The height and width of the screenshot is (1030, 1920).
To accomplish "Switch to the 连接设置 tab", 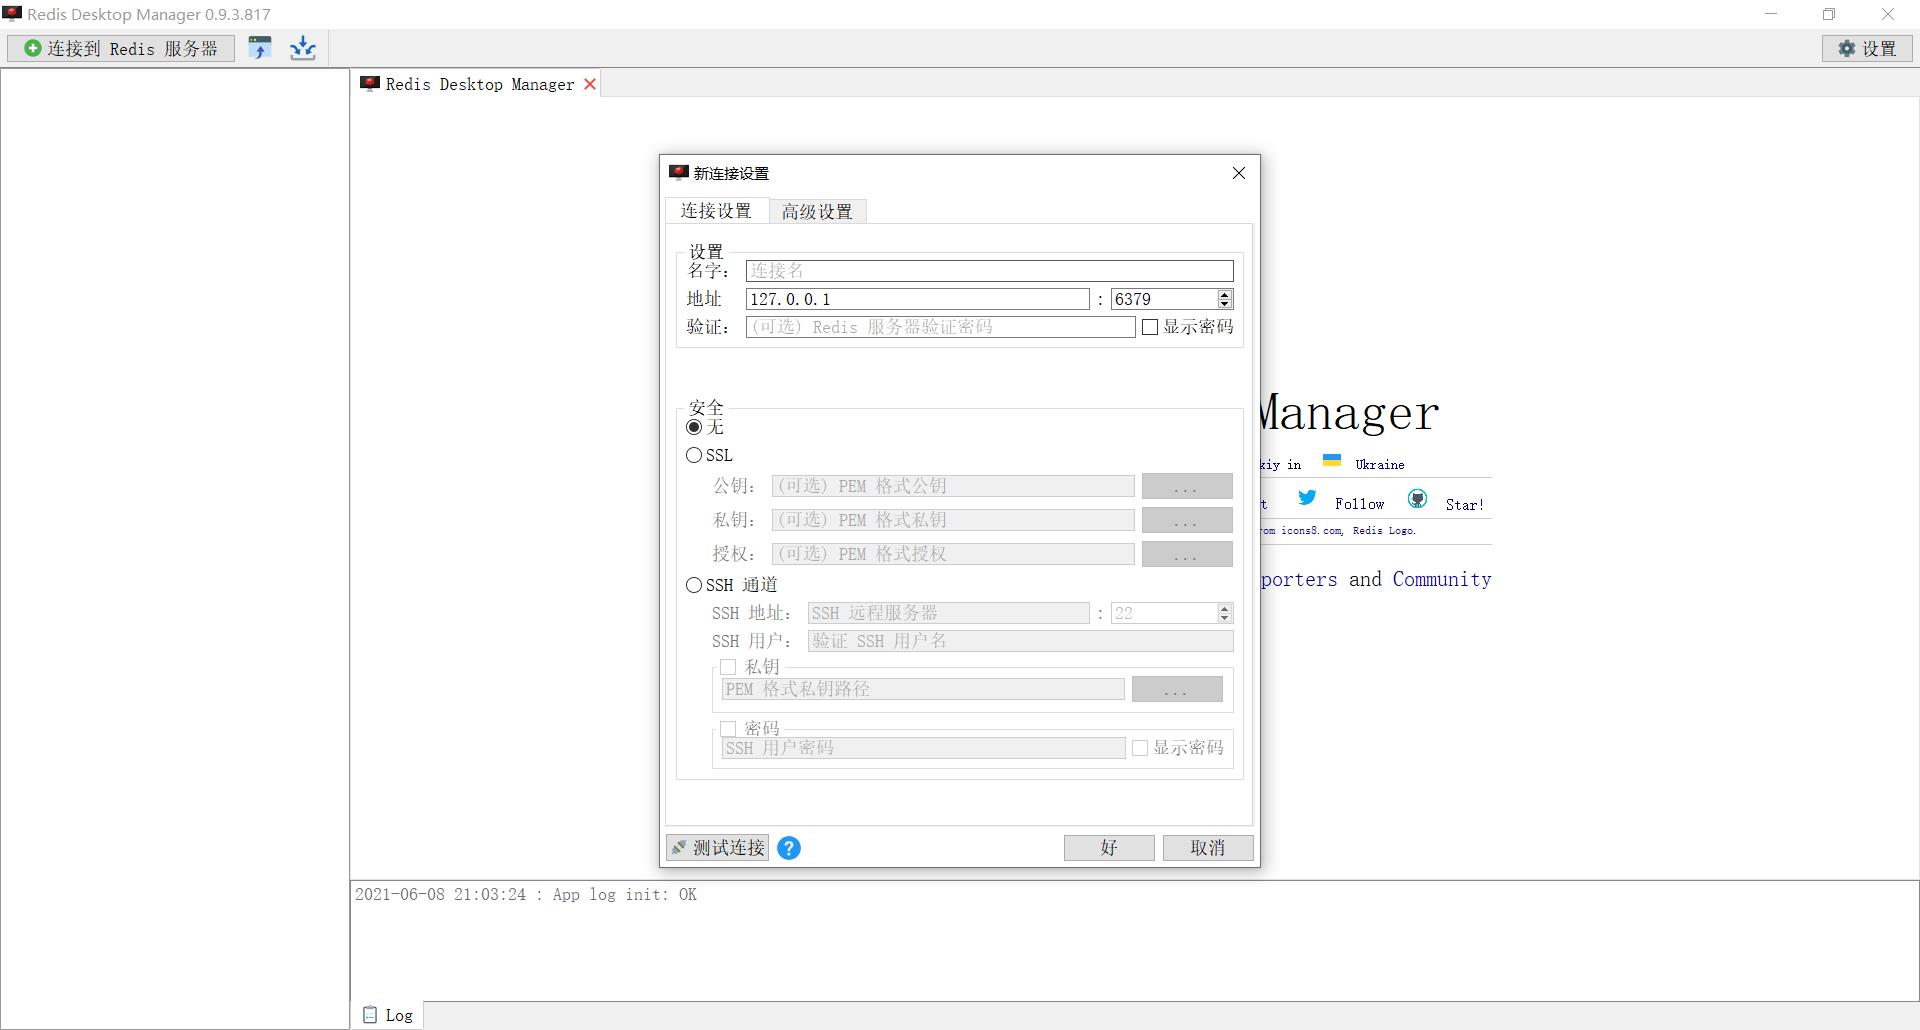I will tap(716, 210).
